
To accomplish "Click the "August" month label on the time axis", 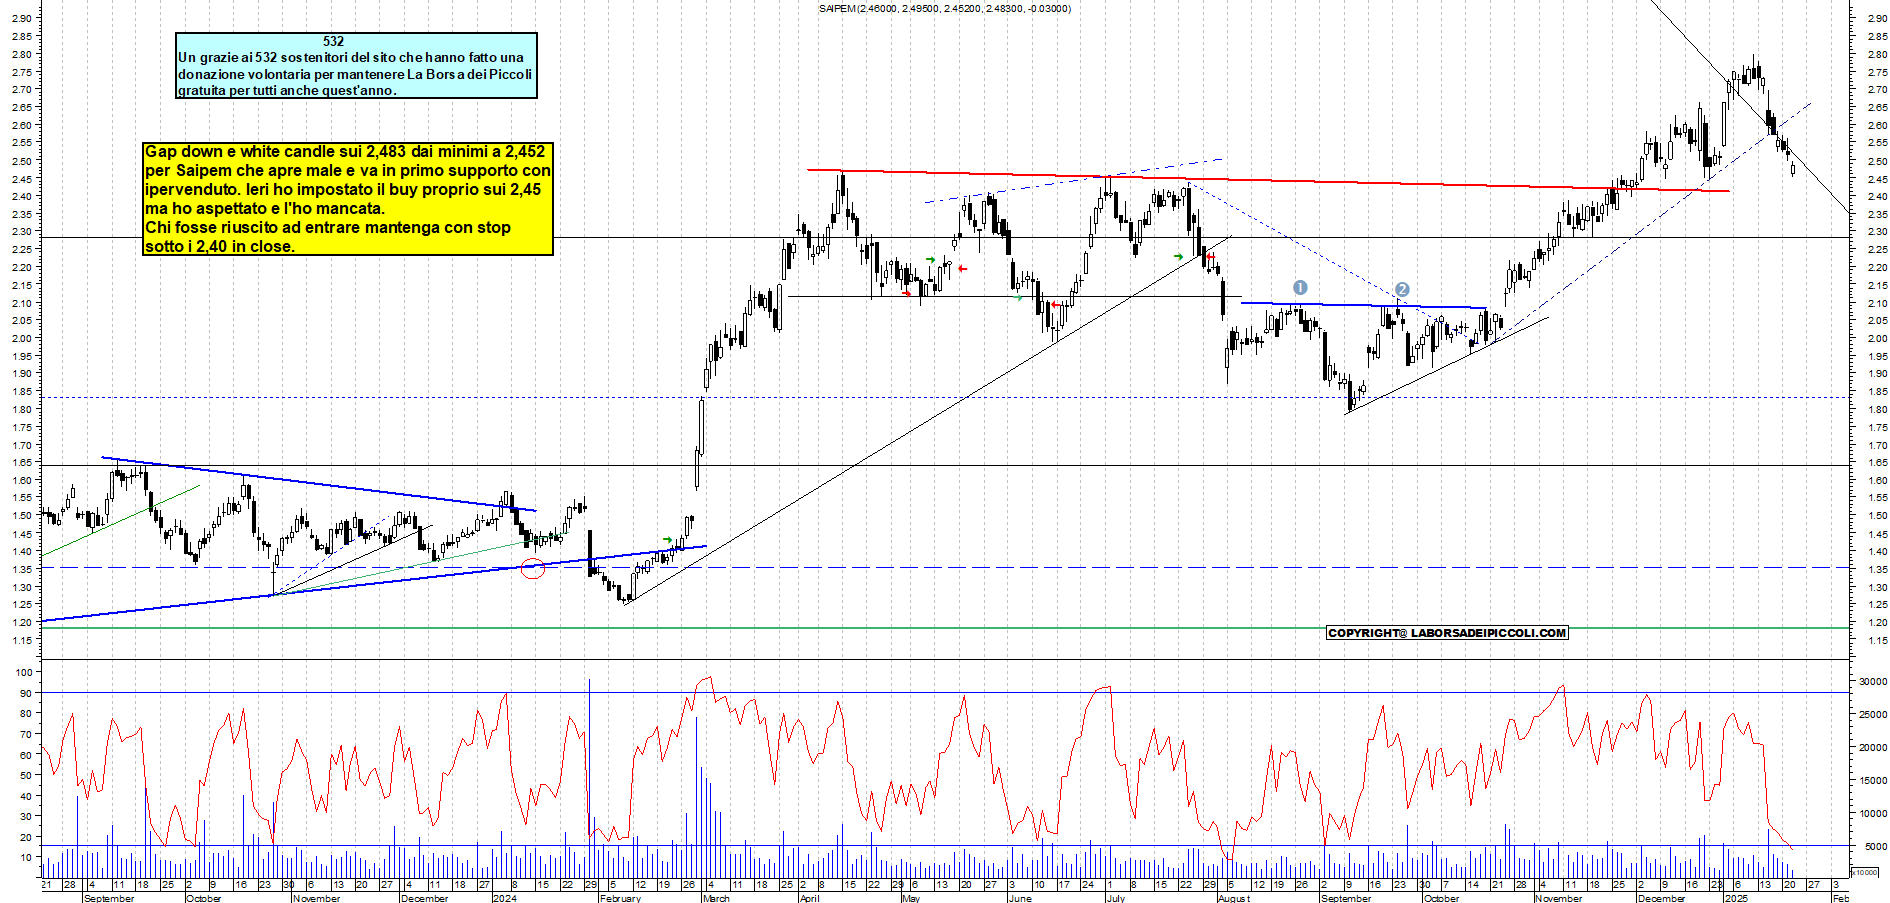I will click(x=1234, y=898).
